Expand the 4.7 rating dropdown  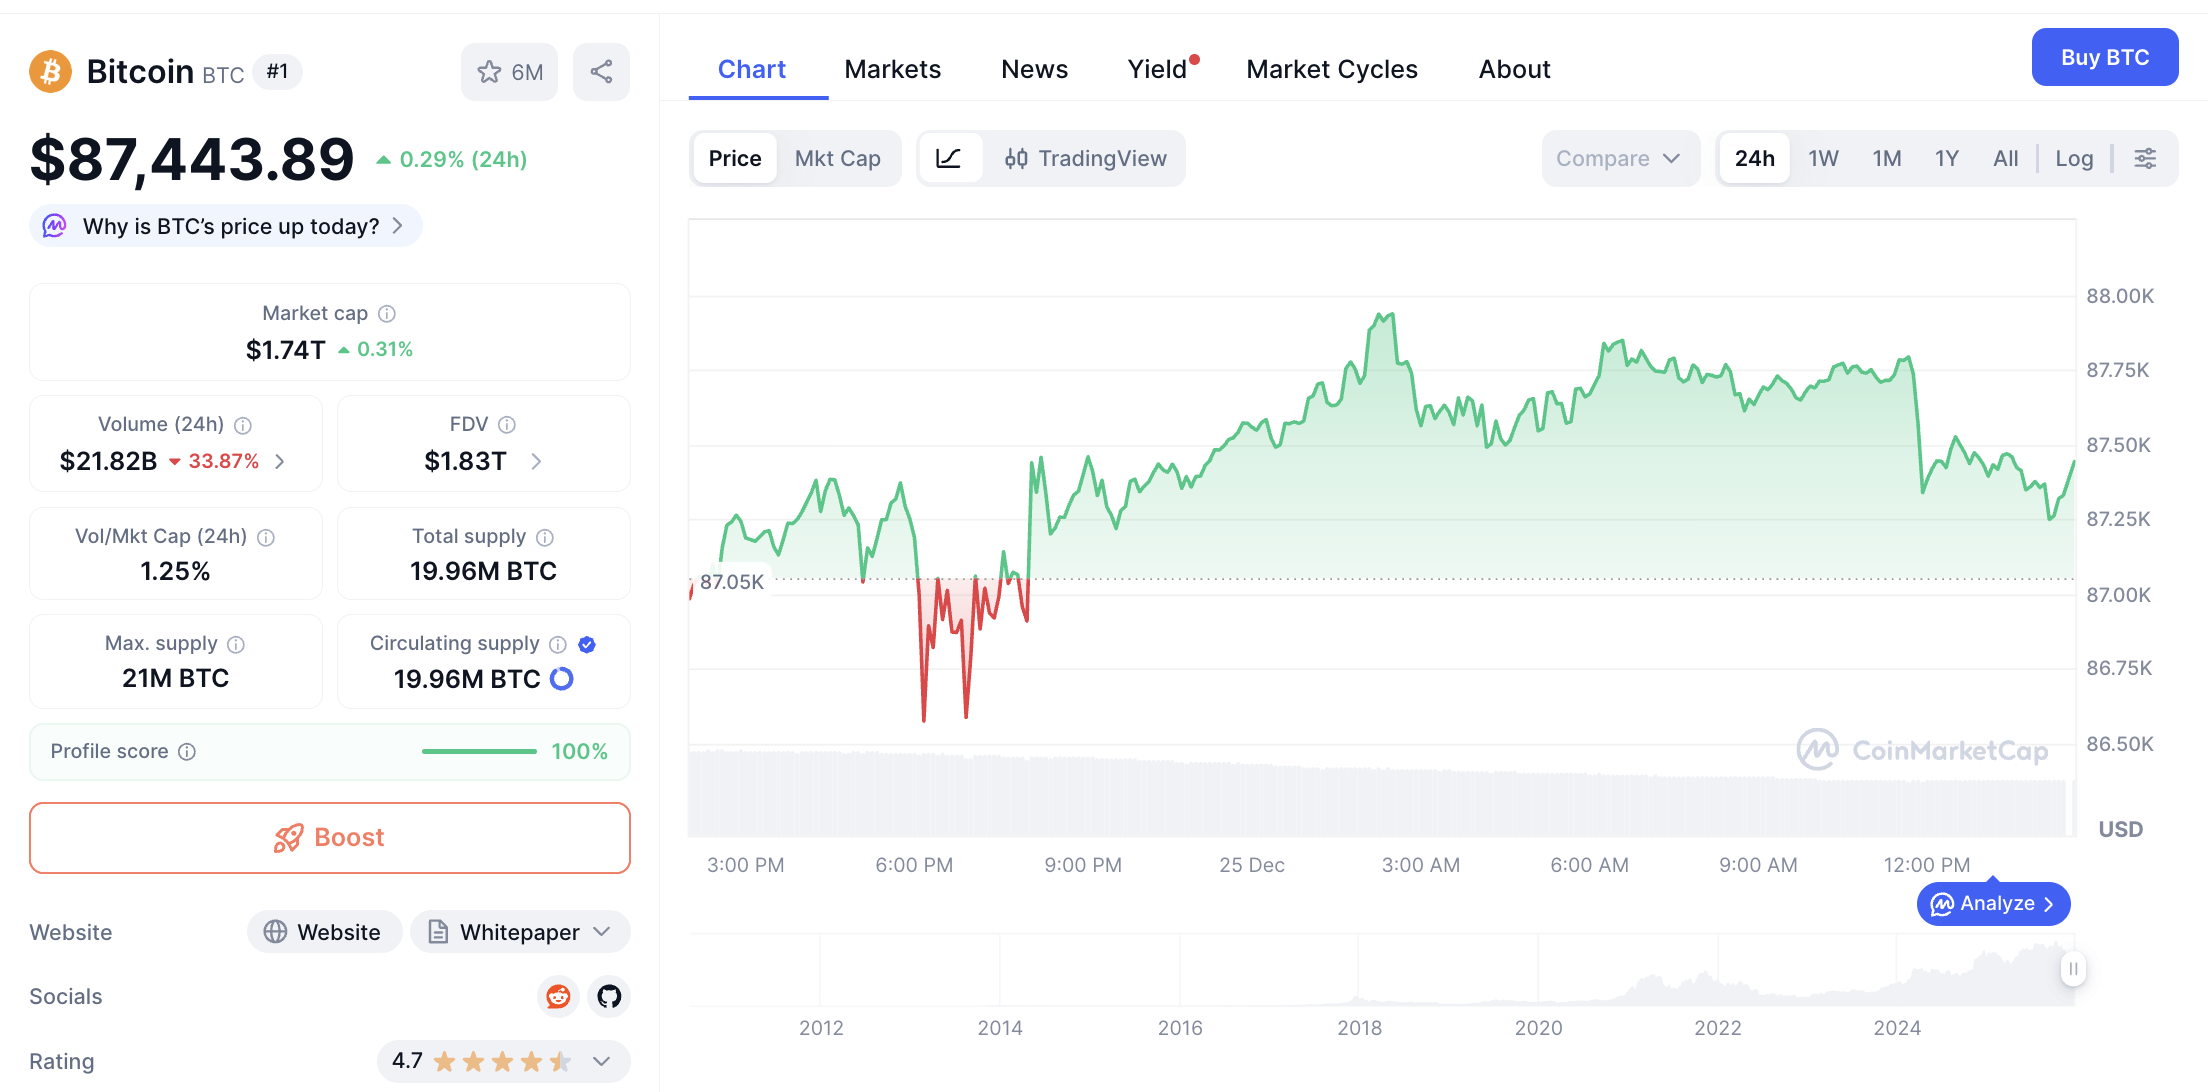601,1061
